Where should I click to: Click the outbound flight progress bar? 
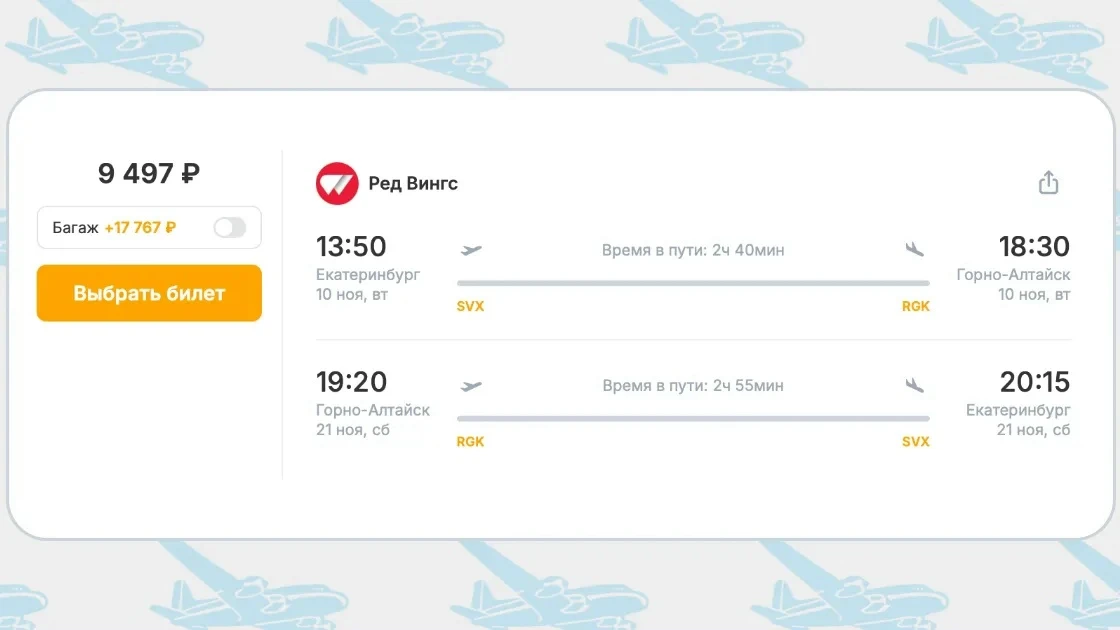point(693,283)
